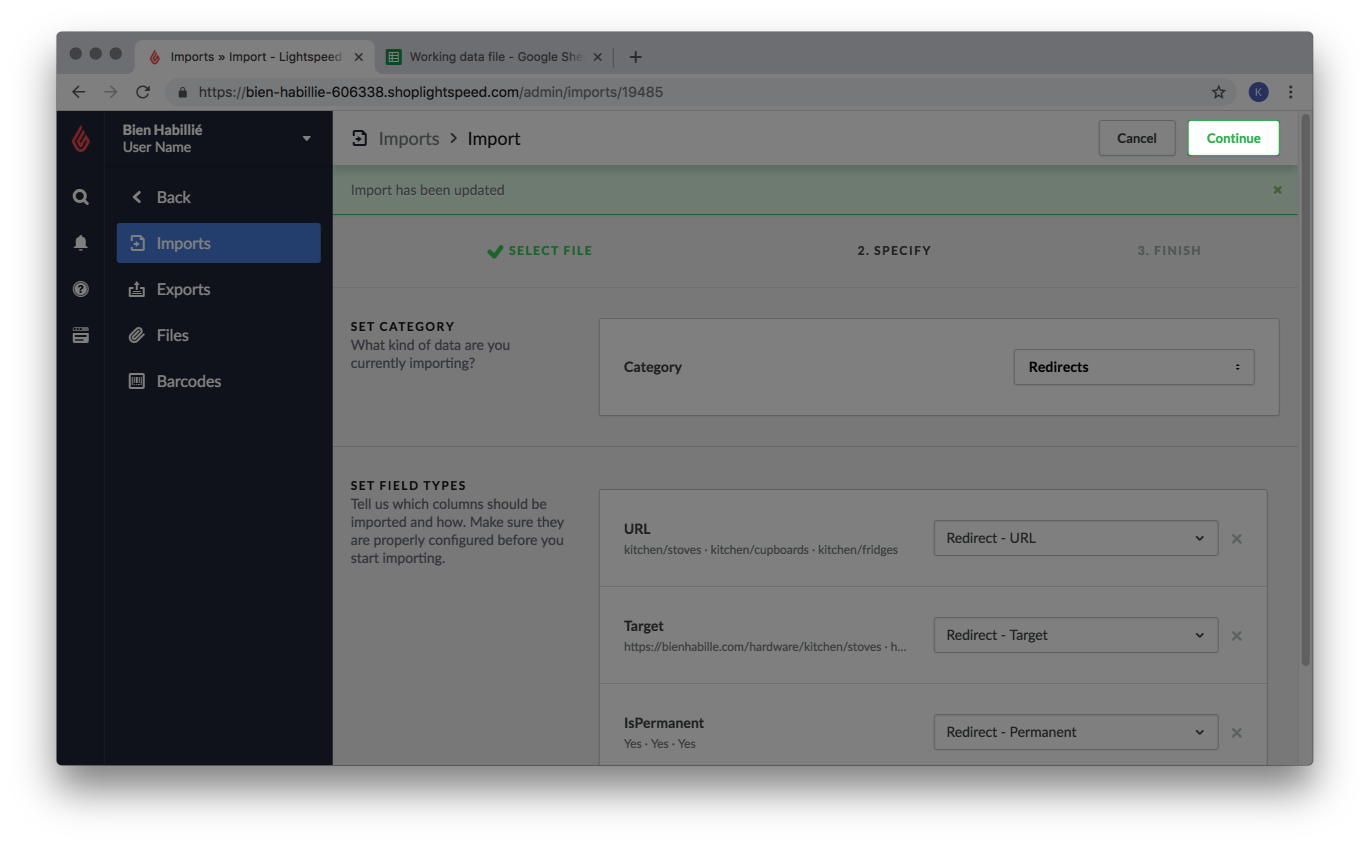Open the 'Redirect - Permanent' field type dropdown
Image resolution: width=1368 pixels, height=845 pixels.
click(x=1076, y=732)
